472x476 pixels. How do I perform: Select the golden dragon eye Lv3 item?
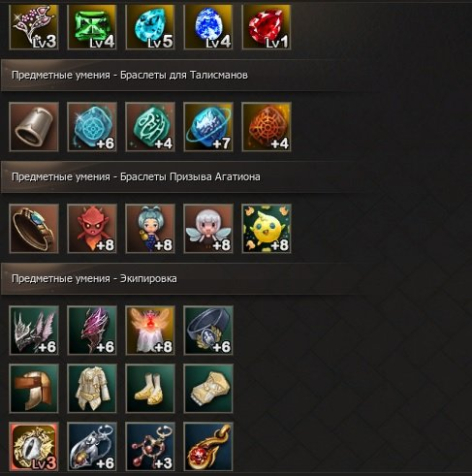[34, 447]
